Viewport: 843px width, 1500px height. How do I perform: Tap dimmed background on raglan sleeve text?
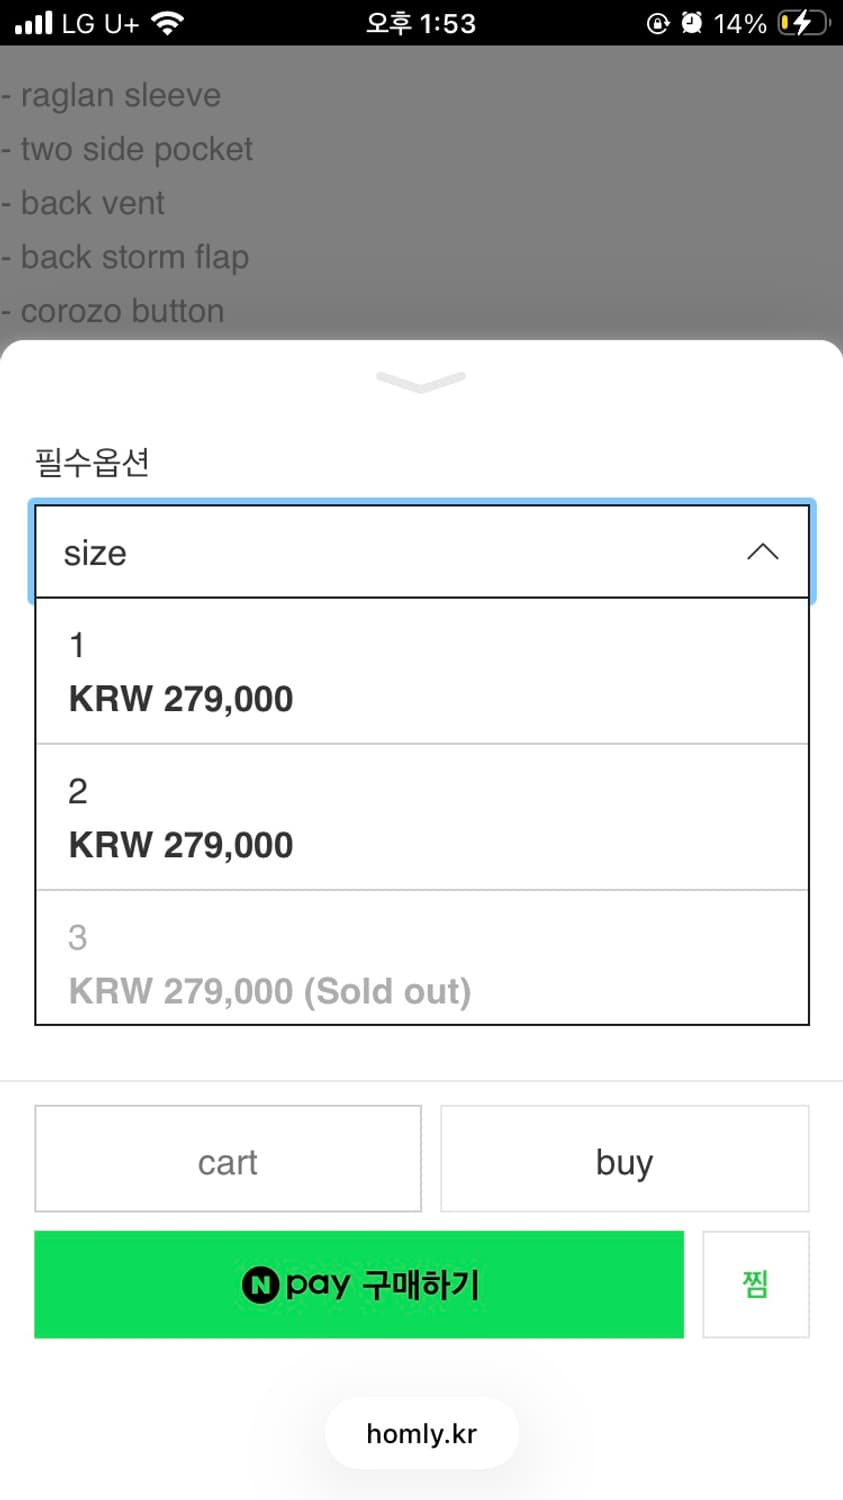coord(120,96)
